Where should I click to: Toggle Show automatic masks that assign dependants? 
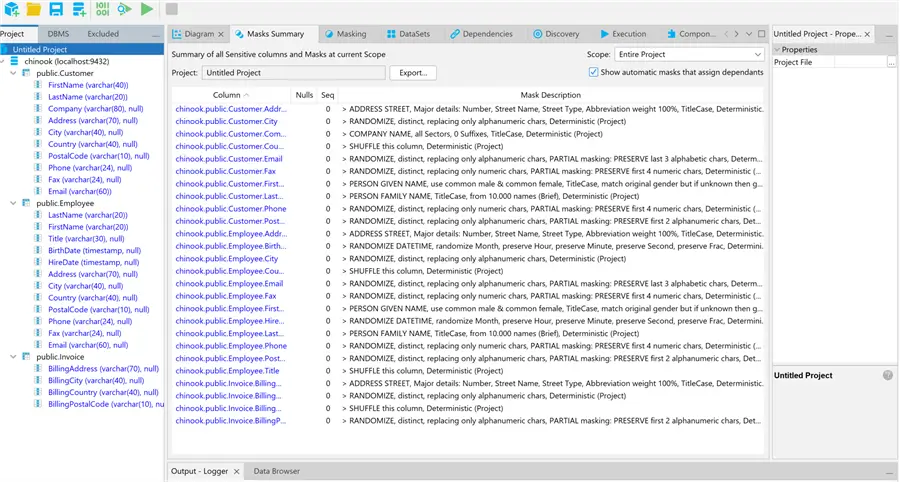click(593, 72)
